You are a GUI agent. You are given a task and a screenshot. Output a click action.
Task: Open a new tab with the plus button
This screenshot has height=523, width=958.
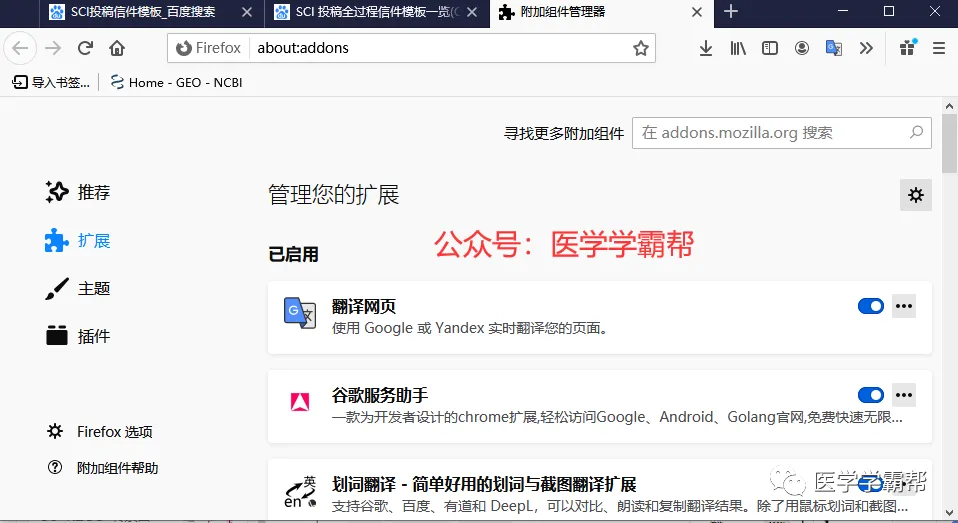click(731, 12)
